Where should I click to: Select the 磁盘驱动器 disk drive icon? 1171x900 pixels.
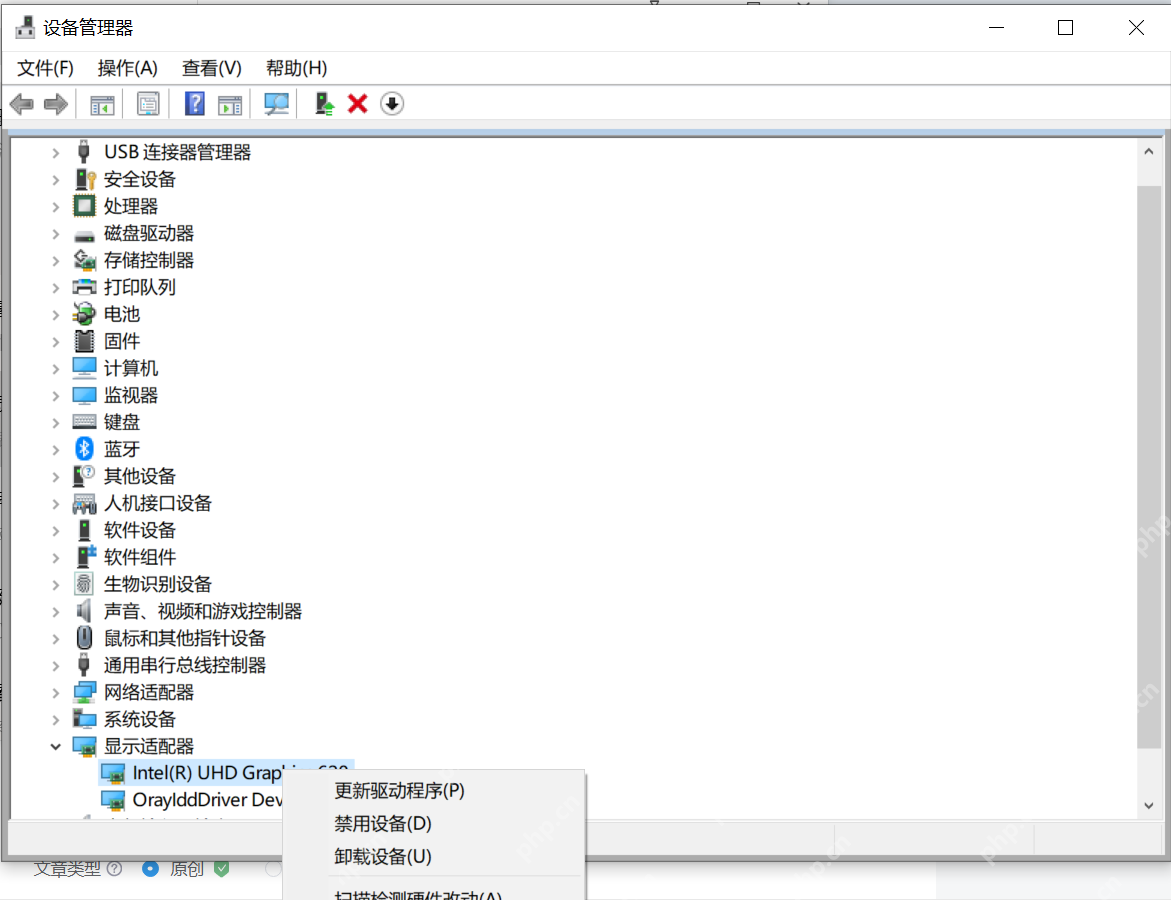pyautogui.click(x=84, y=235)
